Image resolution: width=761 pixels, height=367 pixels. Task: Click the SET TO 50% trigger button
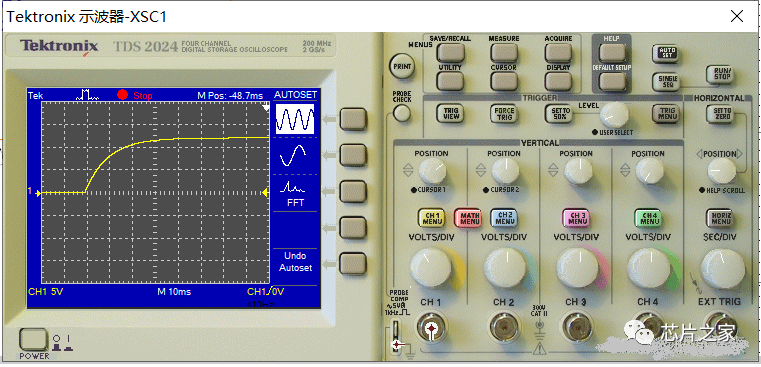(559, 114)
